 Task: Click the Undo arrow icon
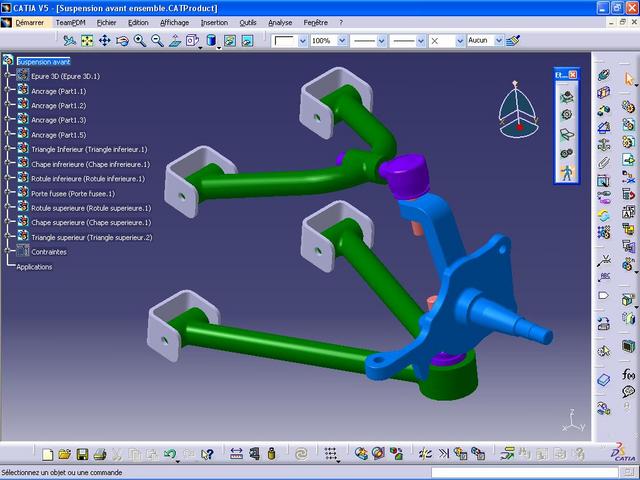pos(169,454)
